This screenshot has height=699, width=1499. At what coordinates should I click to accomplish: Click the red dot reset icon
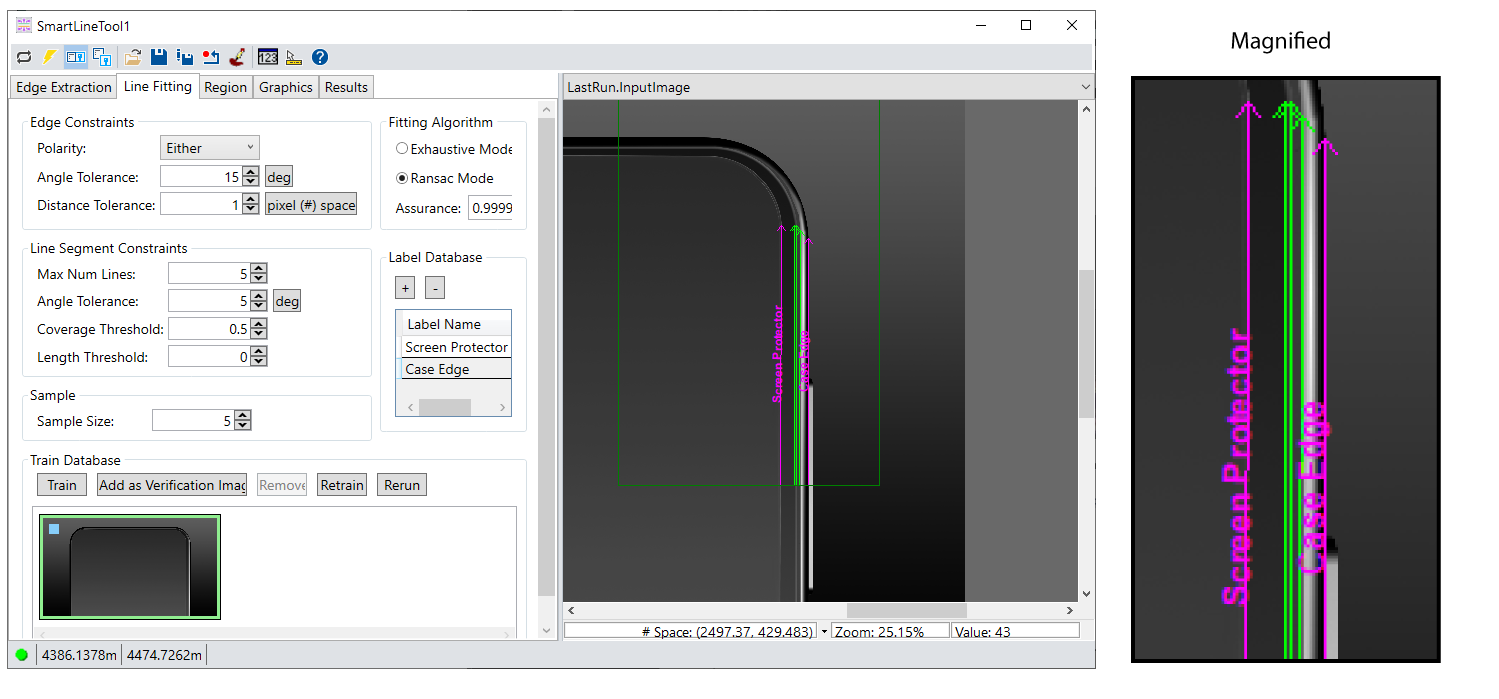tap(211, 57)
